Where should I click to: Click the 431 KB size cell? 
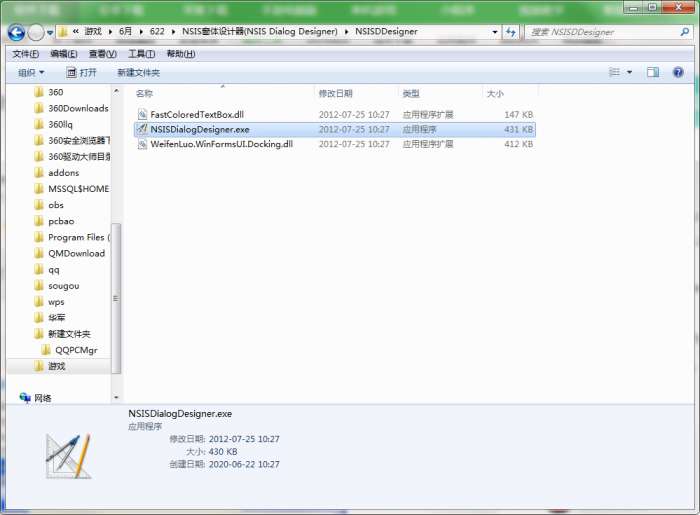[518, 129]
